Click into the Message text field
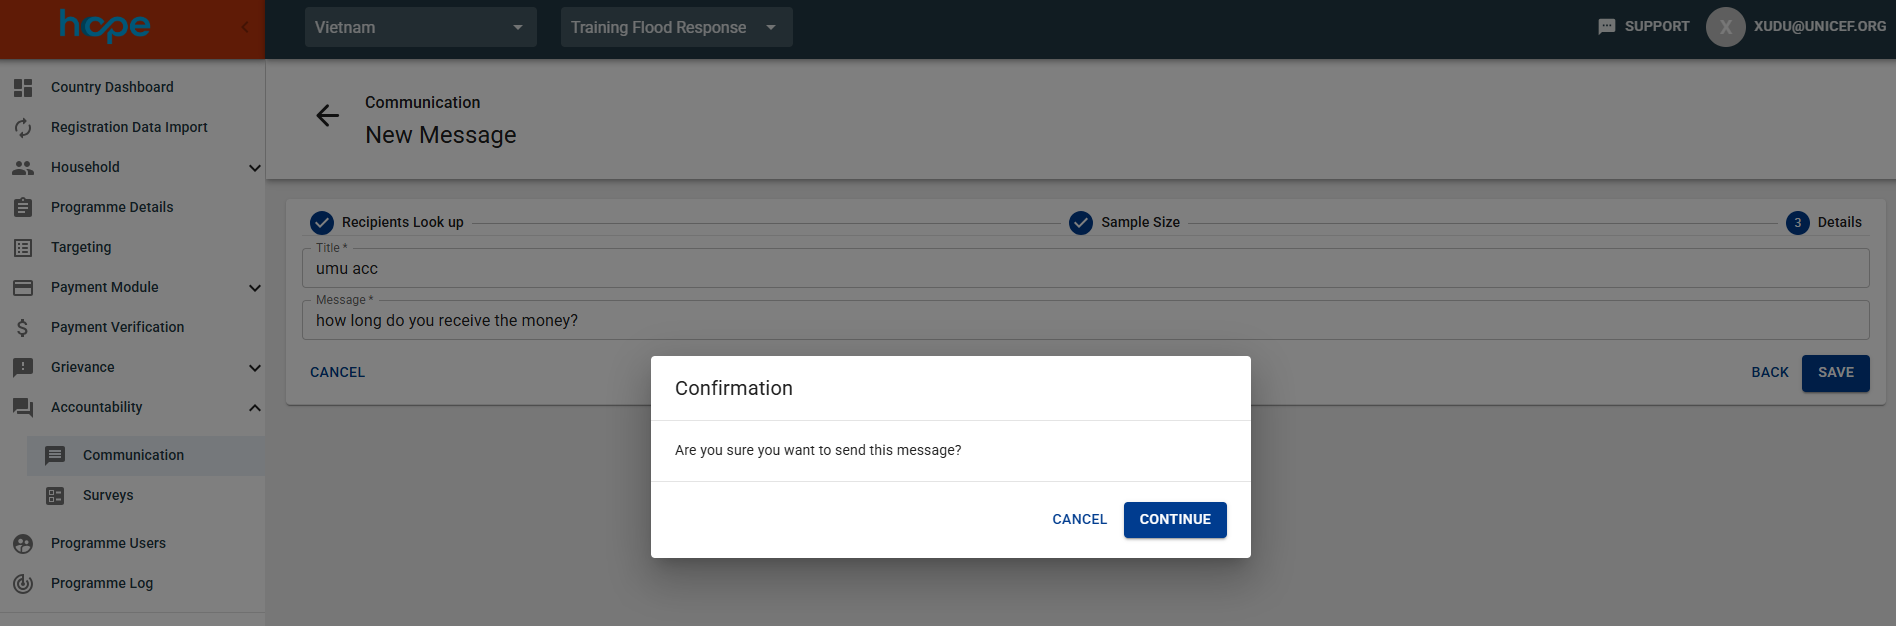 [1085, 321]
